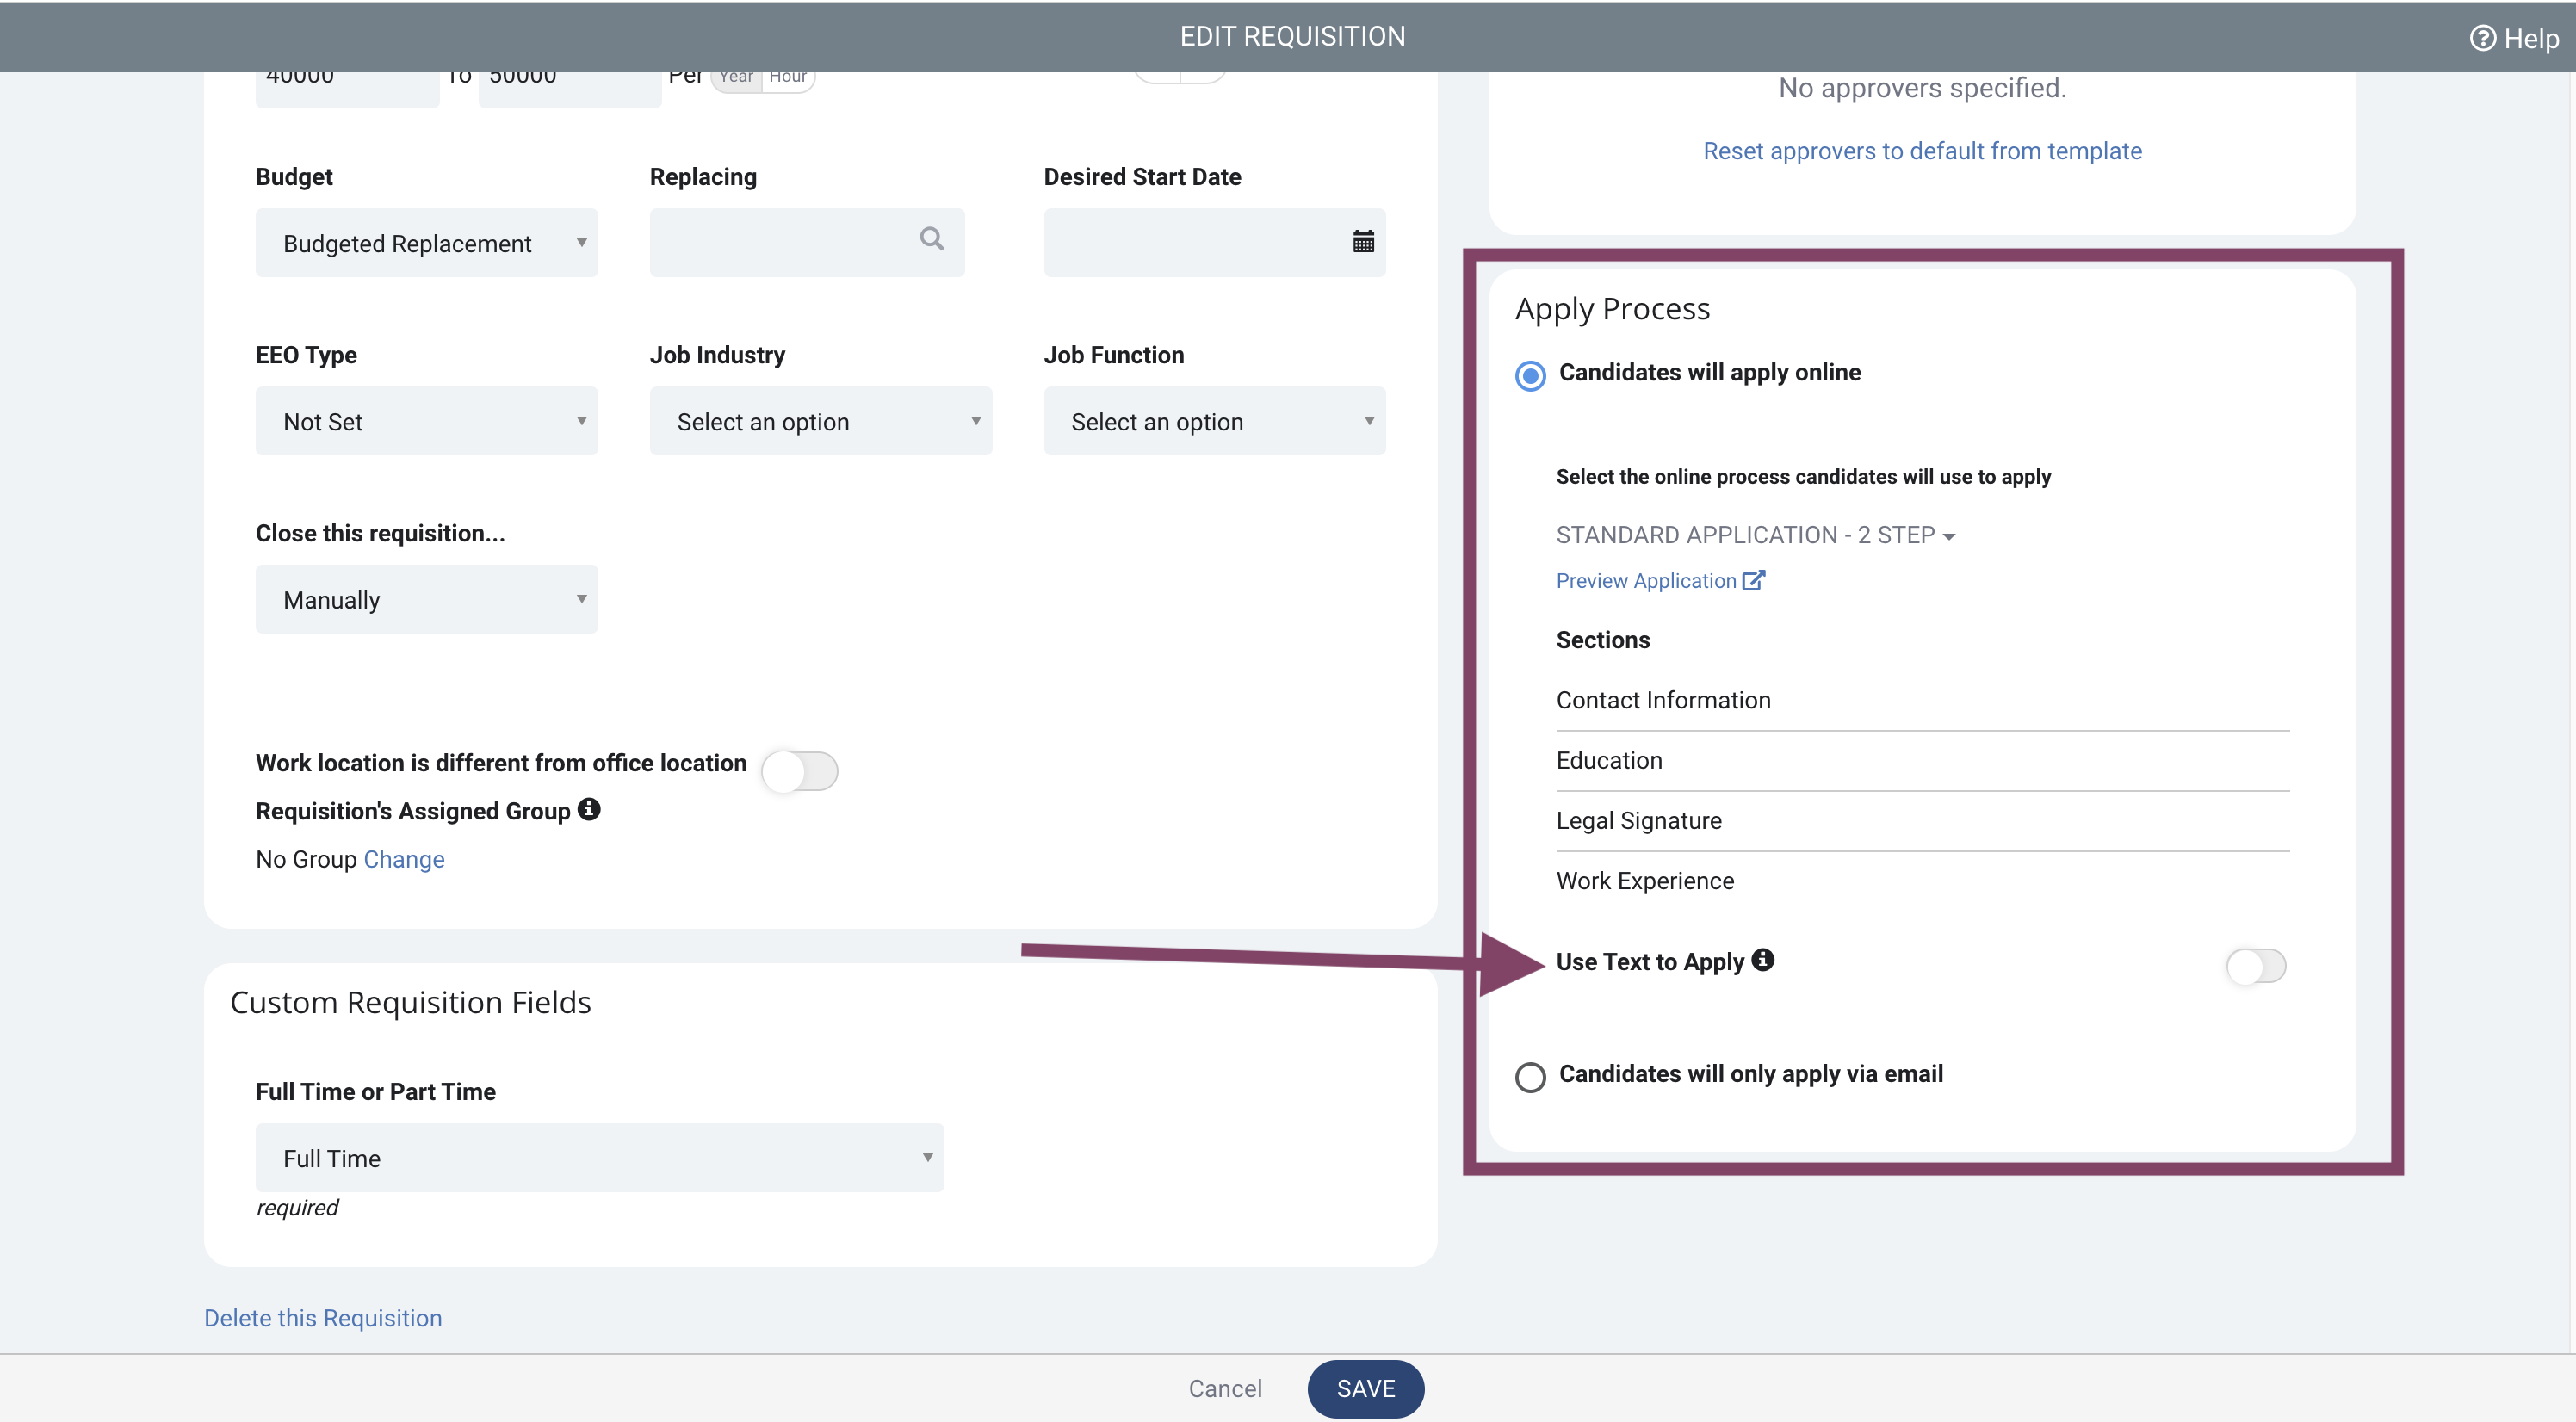Open the Budget dropdown showing Budgeted Replacement

427,243
